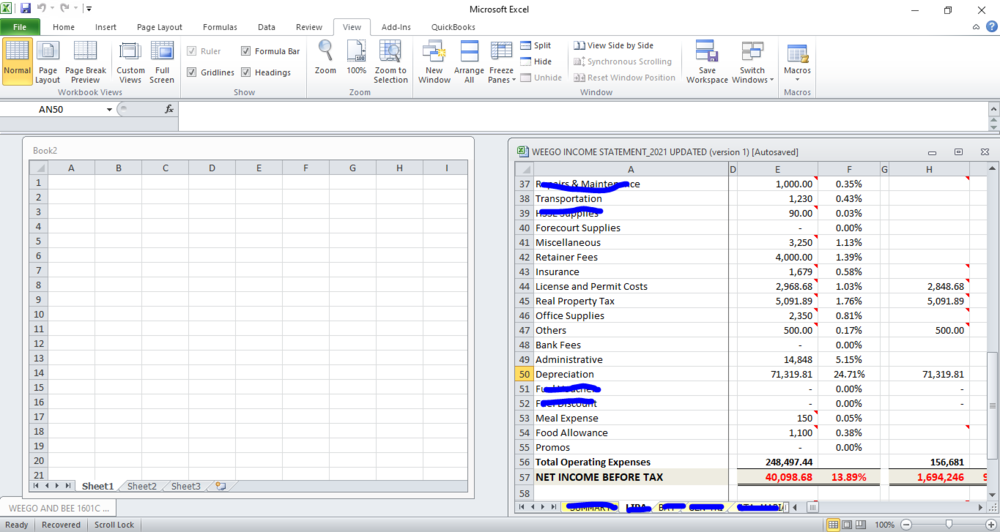Screen dimensions: 1000x532
Task: Redo action in Quick Access toolbar
Action: 64,8
